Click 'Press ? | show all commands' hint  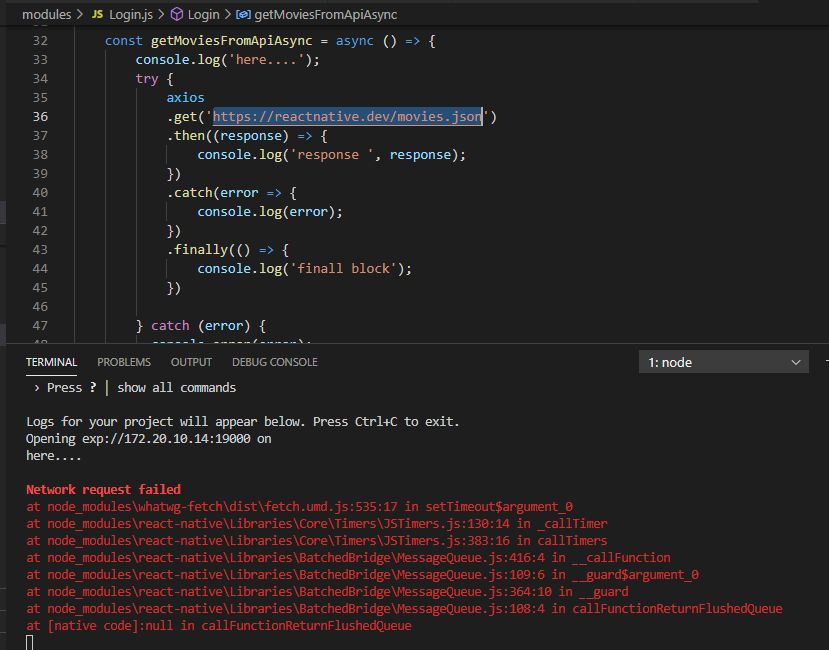pyautogui.click(x=135, y=388)
